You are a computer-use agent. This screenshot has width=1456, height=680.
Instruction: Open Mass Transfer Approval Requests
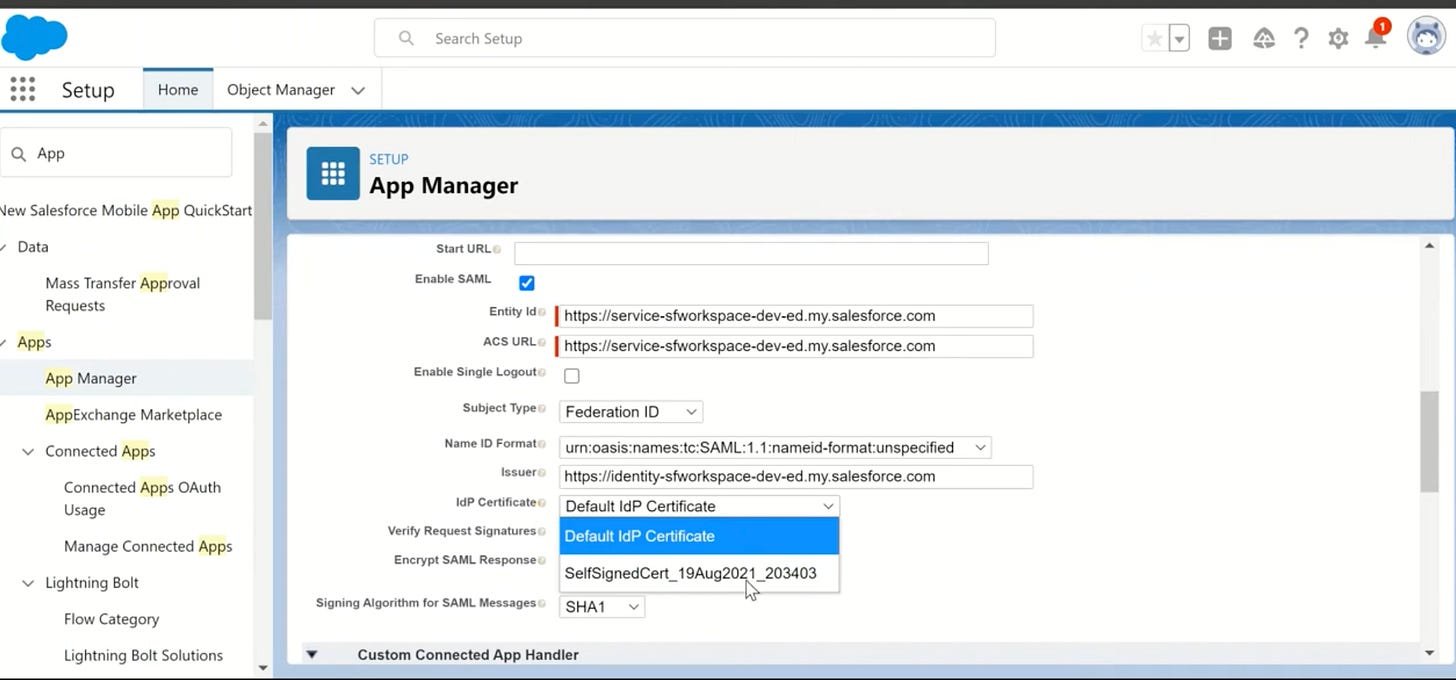coord(123,294)
